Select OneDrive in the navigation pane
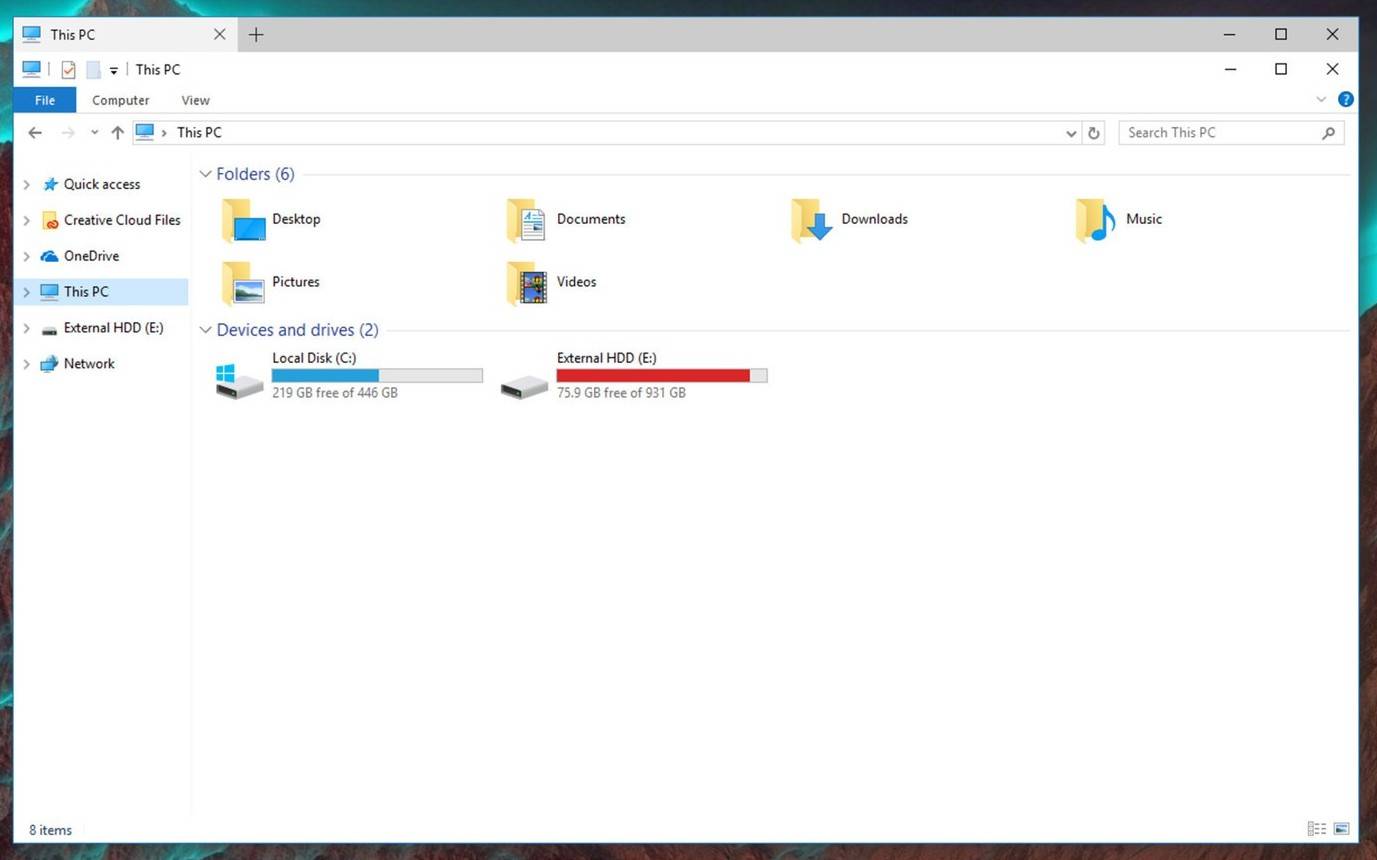Image resolution: width=1377 pixels, height=860 pixels. pos(79,256)
